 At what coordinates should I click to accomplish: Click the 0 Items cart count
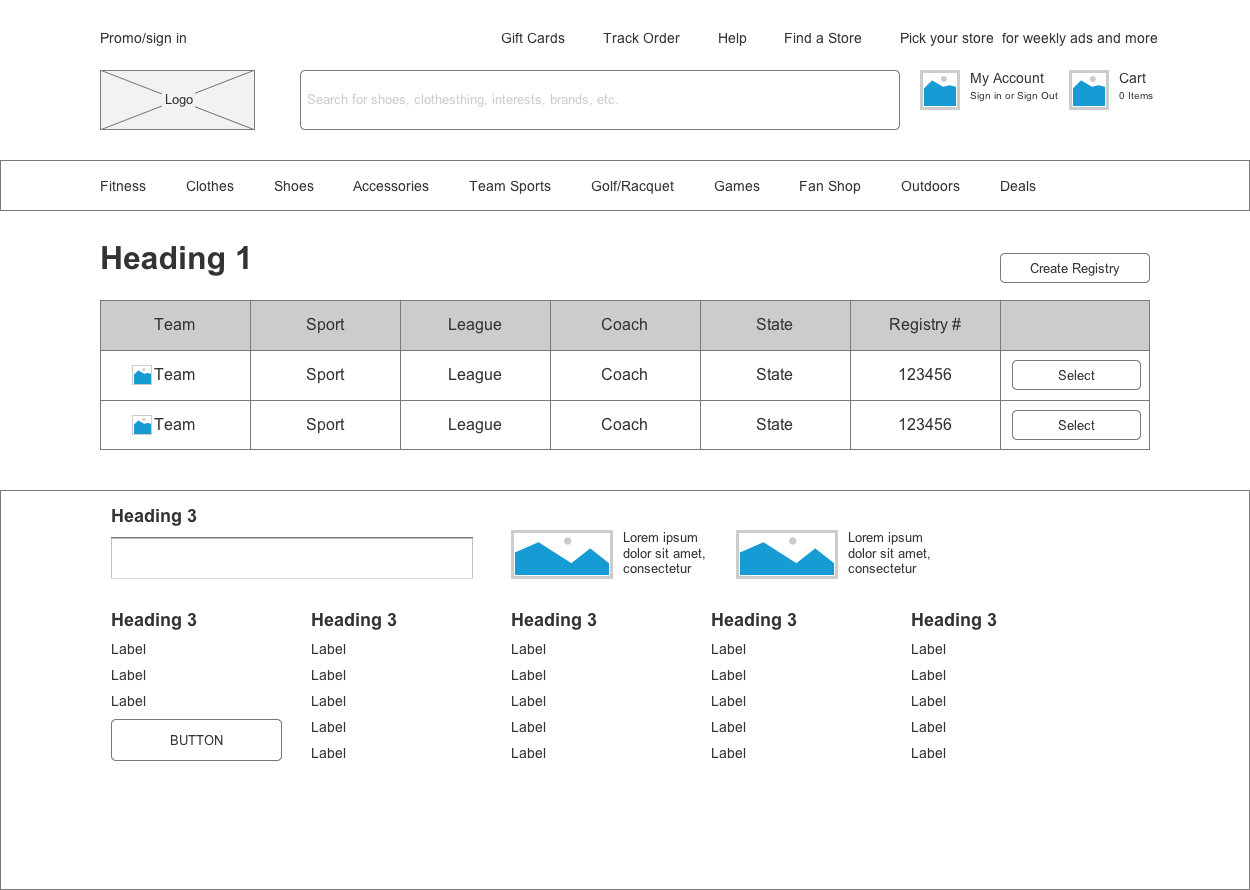[1136, 96]
